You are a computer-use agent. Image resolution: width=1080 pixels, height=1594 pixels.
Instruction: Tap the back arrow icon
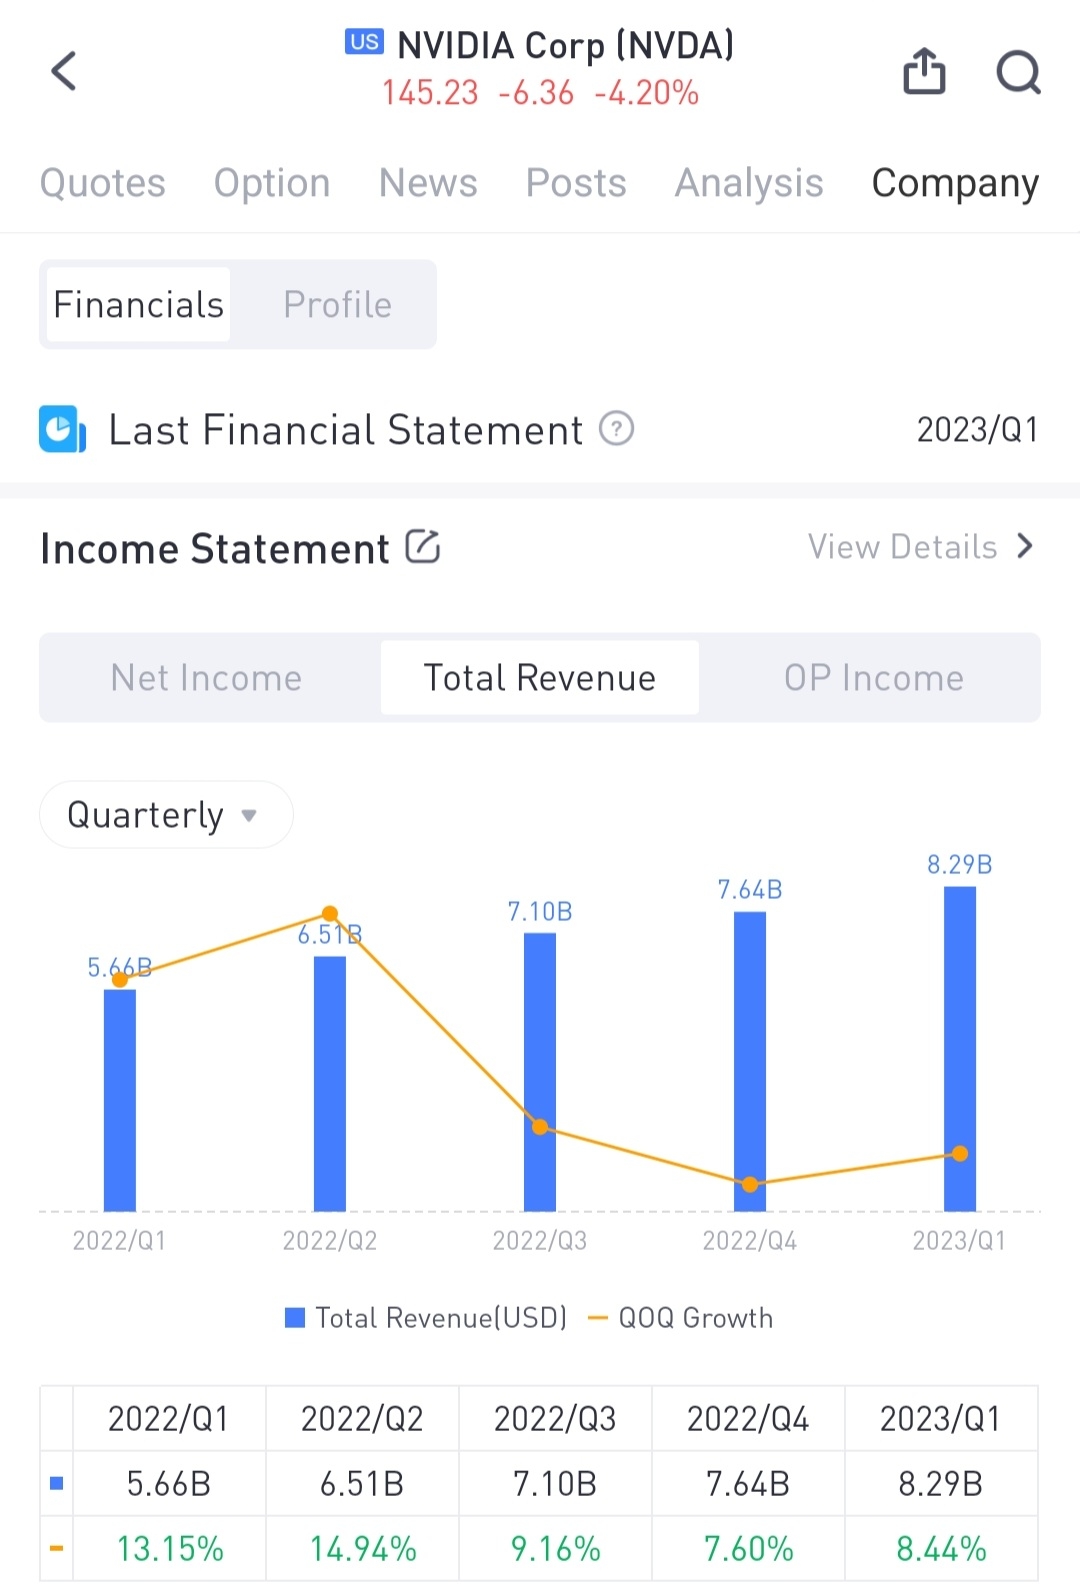click(x=64, y=71)
